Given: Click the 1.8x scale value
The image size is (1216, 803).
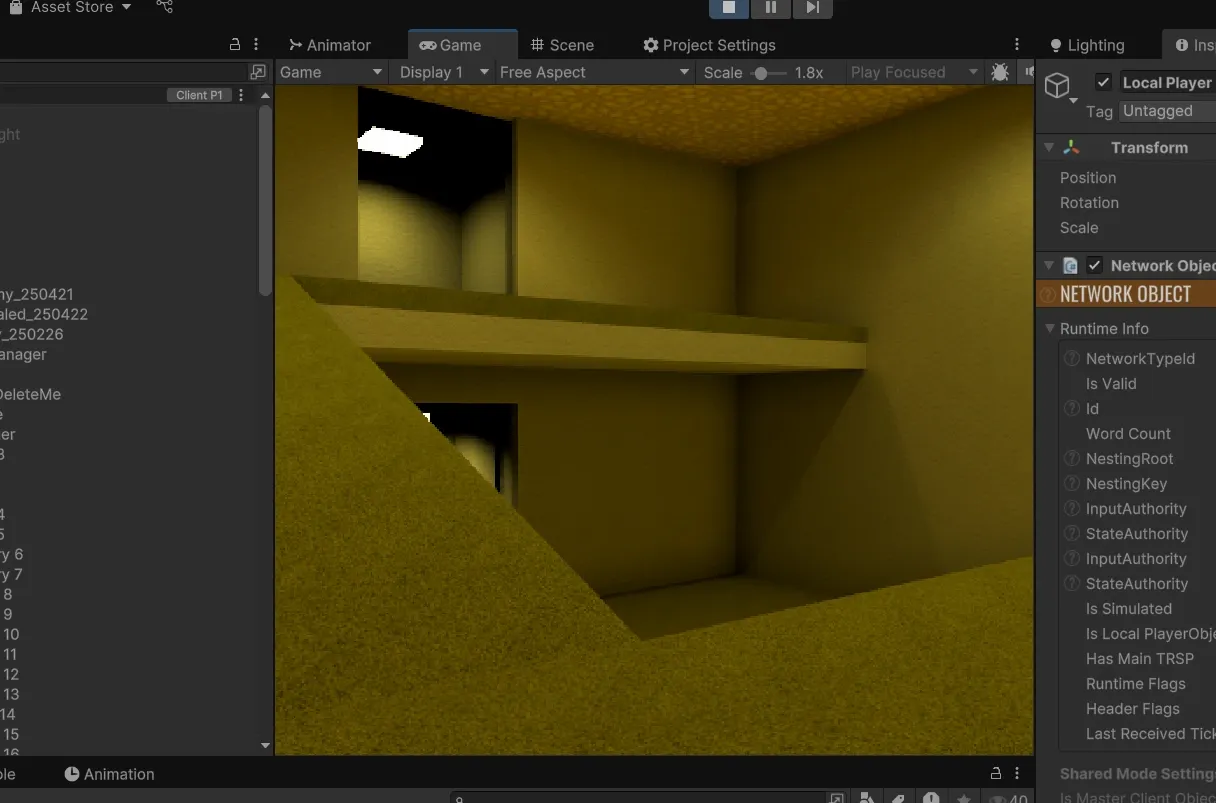Looking at the screenshot, I should tap(809, 73).
